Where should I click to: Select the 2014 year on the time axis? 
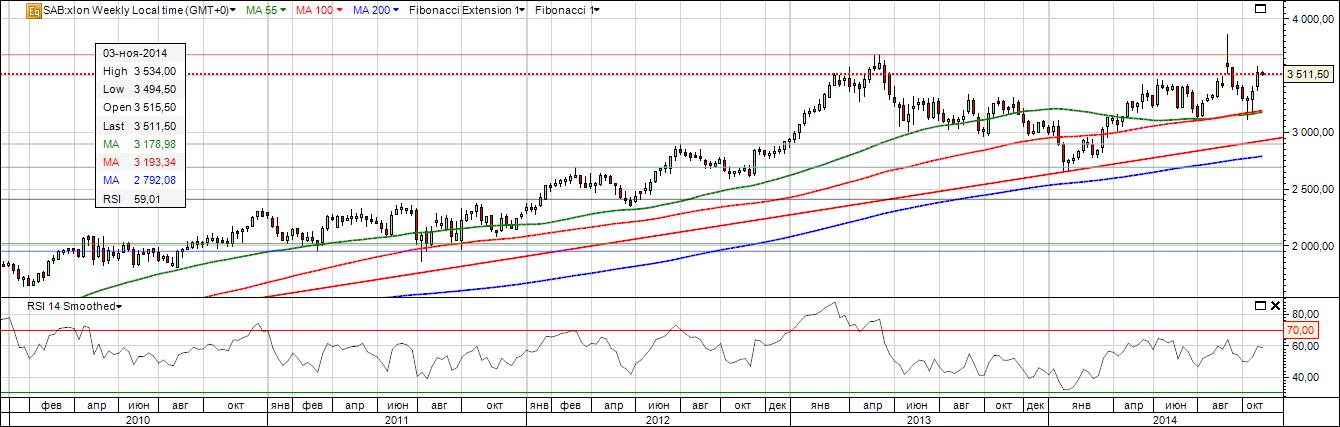(1164, 420)
